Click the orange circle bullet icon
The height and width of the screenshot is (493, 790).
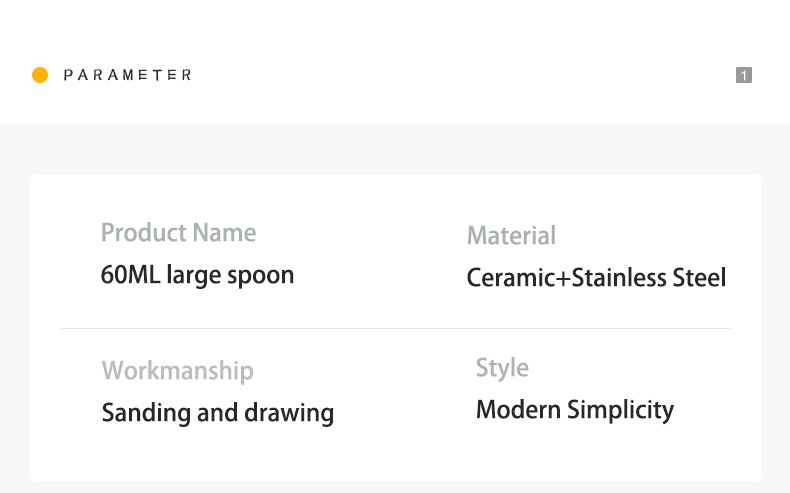[x=40, y=75]
